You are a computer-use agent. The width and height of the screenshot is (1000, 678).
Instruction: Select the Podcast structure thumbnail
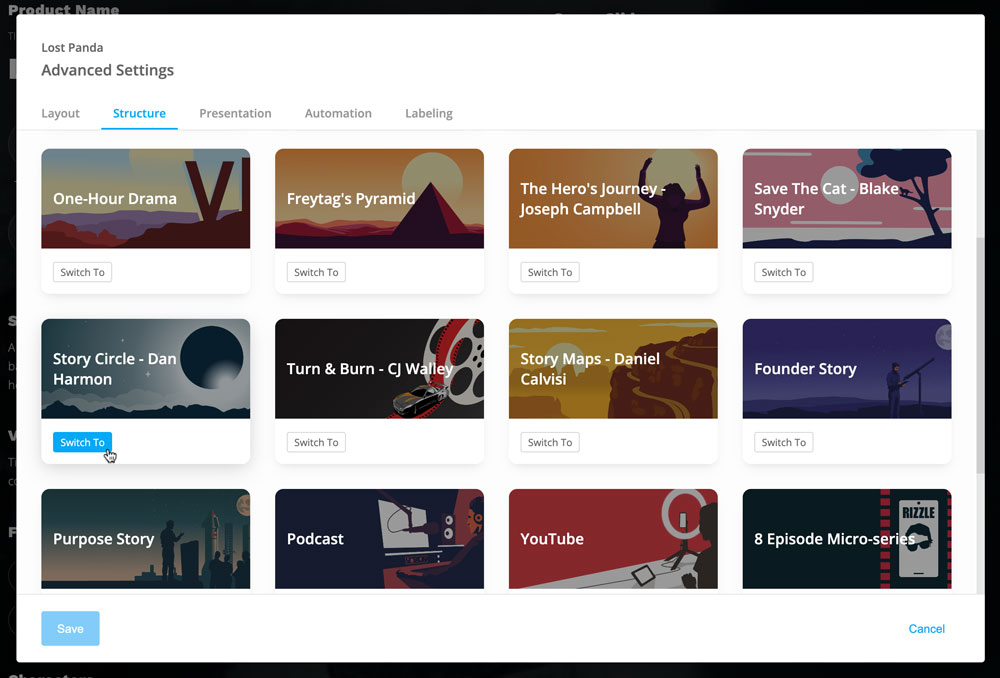click(x=379, y=539)
